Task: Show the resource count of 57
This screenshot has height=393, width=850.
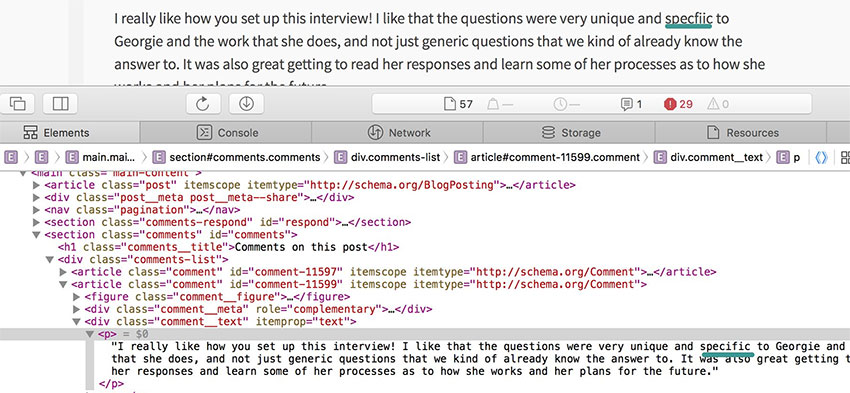Action: point(459,104)
